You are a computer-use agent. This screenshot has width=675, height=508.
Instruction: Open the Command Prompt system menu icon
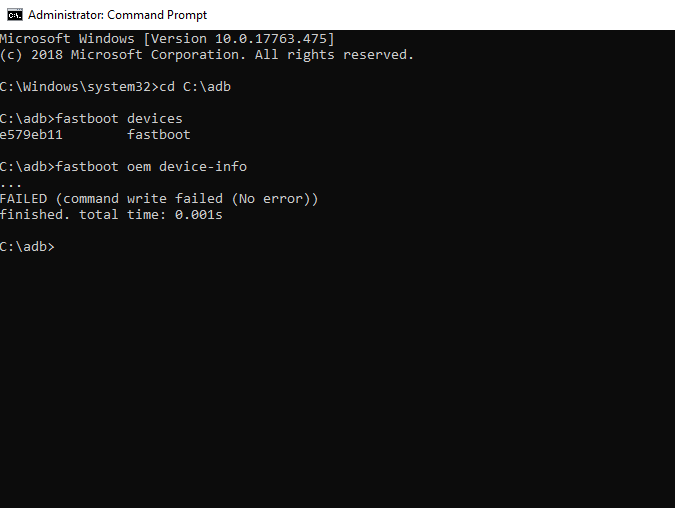pyautogui.click(x=14, y=15)
